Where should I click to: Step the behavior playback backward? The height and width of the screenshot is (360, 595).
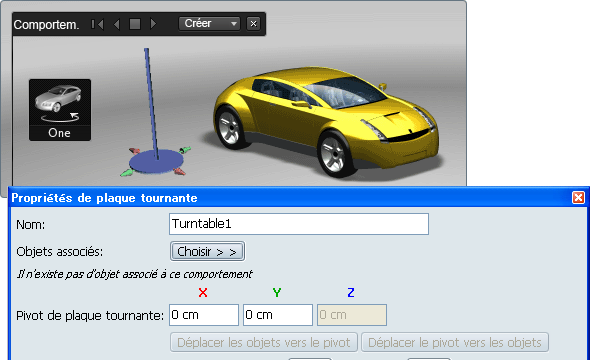coord(117,24)
